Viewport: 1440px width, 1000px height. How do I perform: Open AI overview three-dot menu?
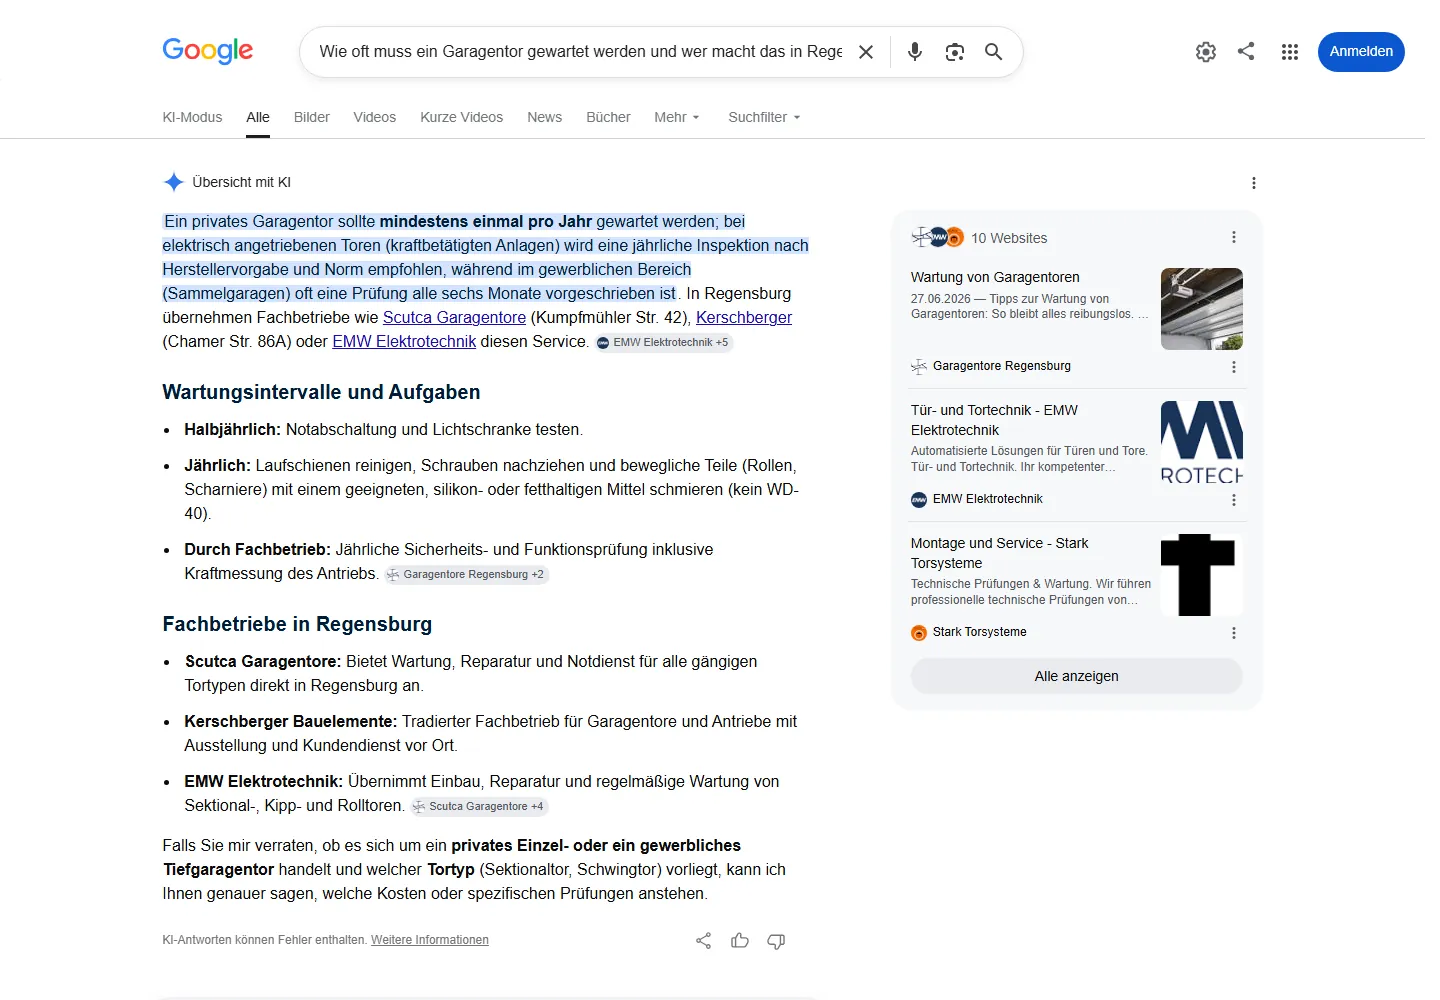[x=1254, y=183]
